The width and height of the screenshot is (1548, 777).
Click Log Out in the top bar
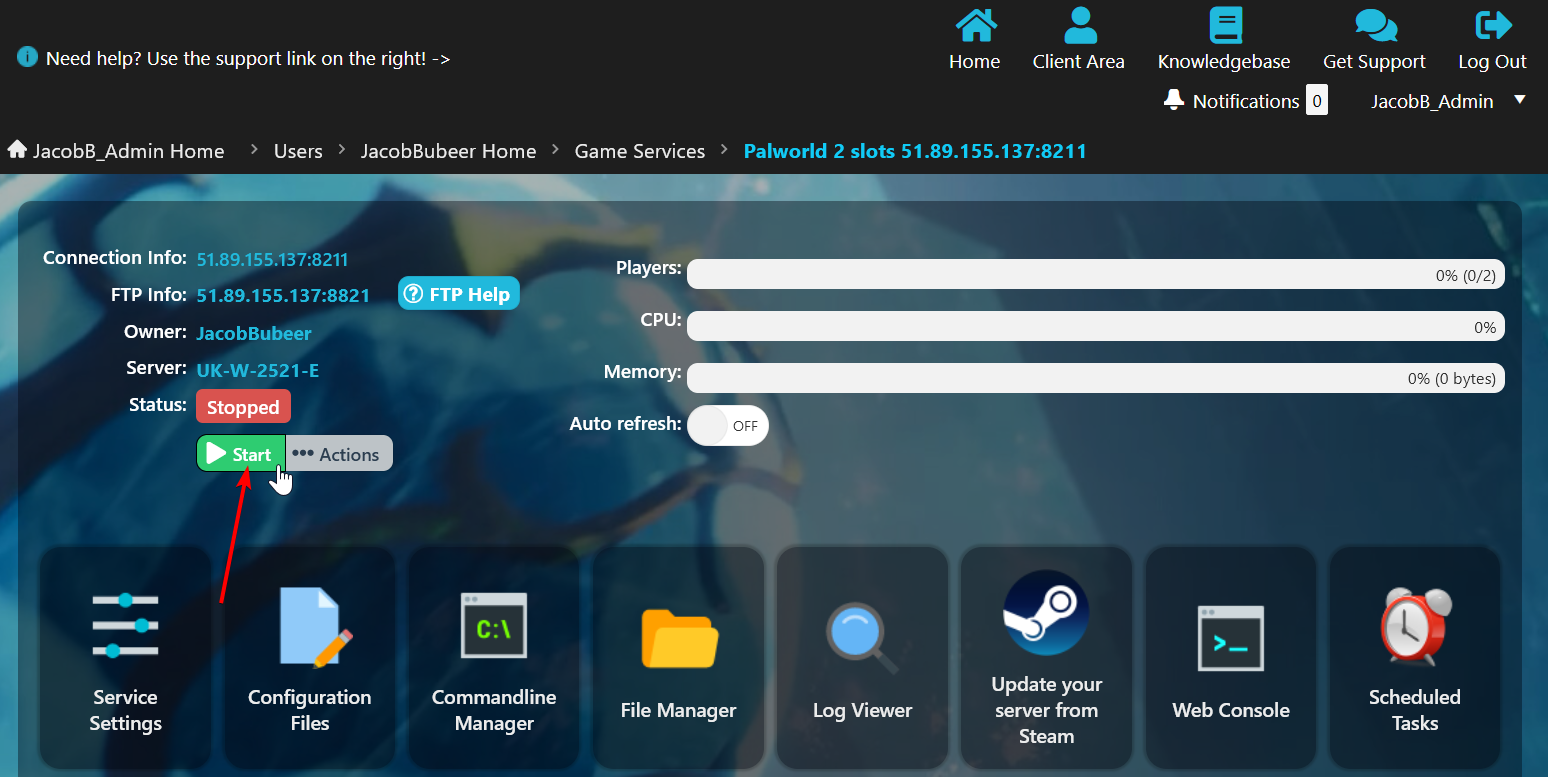pyautogui.click(x=1492, y=40)
